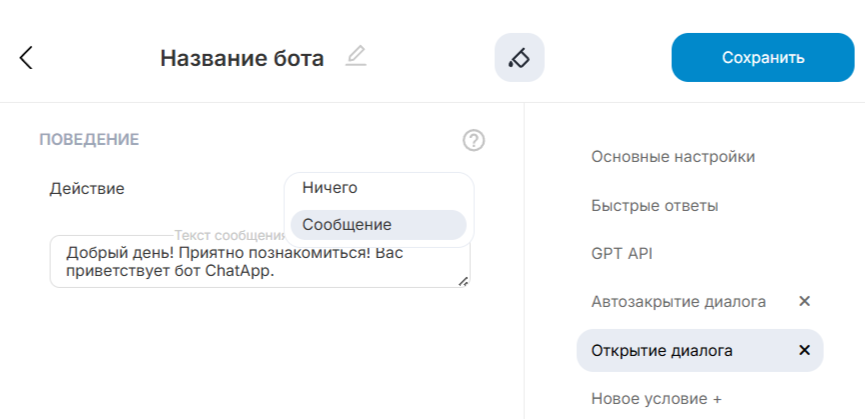Screen dimensions: 865x419
Task: Click the ПОВЕДЕНИЕ section heading
Action: tap(89, 140)
